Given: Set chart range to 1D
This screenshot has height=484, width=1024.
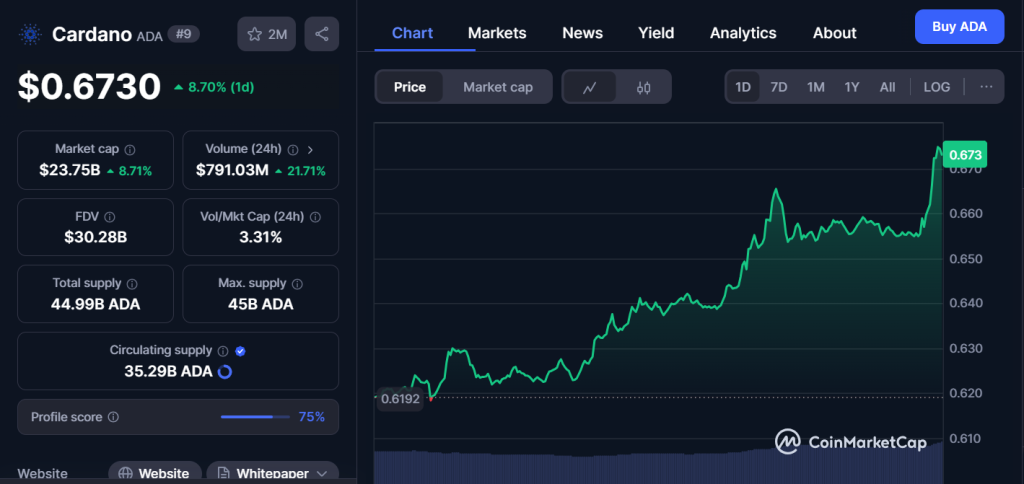Looking at the screenshot, I should (743, 87).
